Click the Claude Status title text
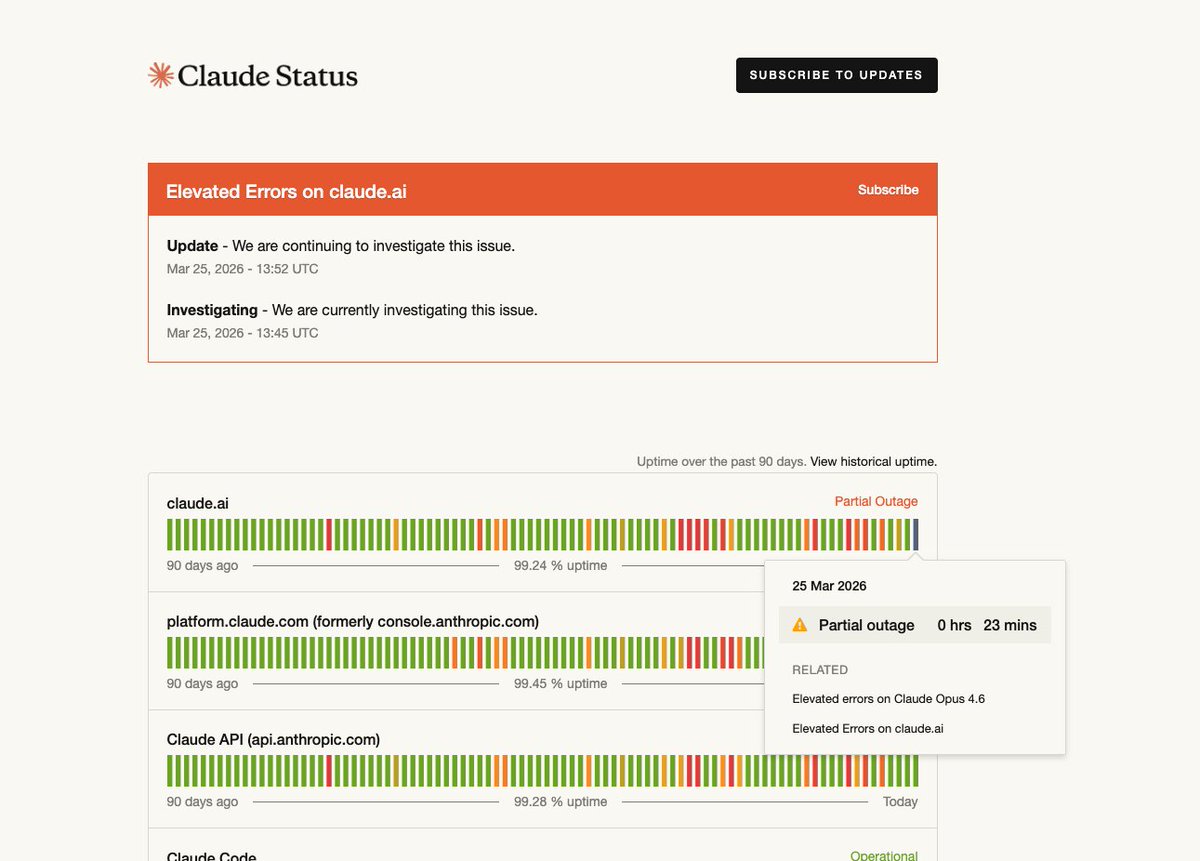This screenshot has width=1200, height=861. point(267,76)
